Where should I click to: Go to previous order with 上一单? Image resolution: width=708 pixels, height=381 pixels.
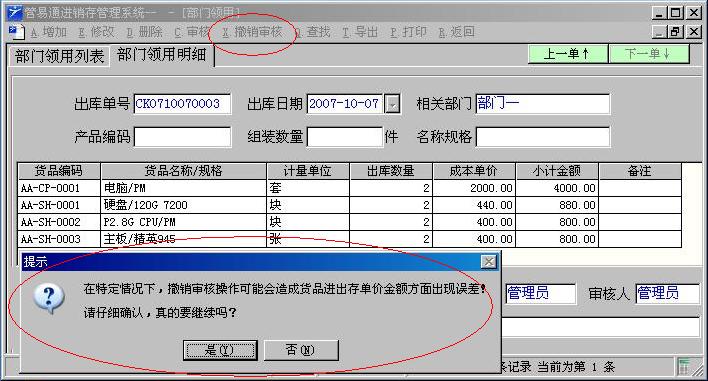tap(567, 54)
